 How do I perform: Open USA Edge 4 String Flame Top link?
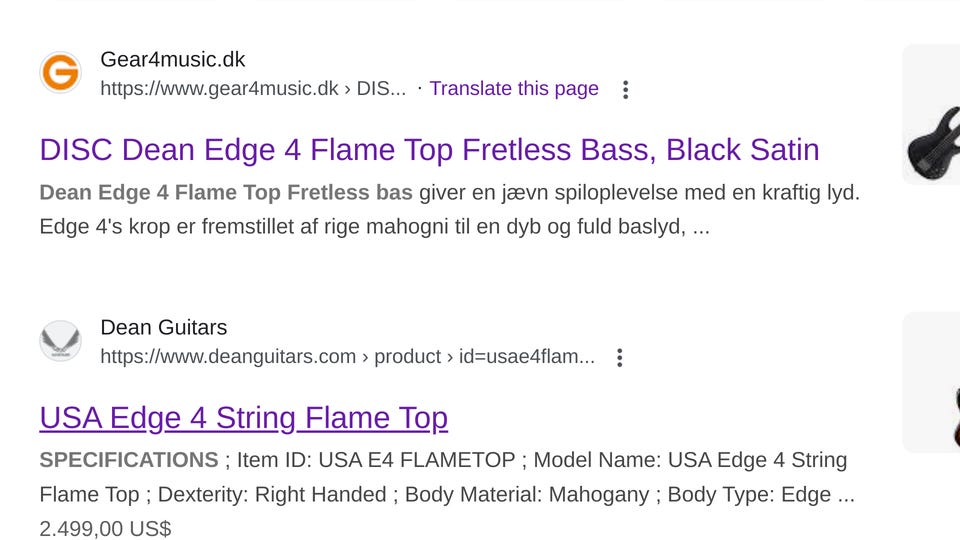click(x=243, y=418)
